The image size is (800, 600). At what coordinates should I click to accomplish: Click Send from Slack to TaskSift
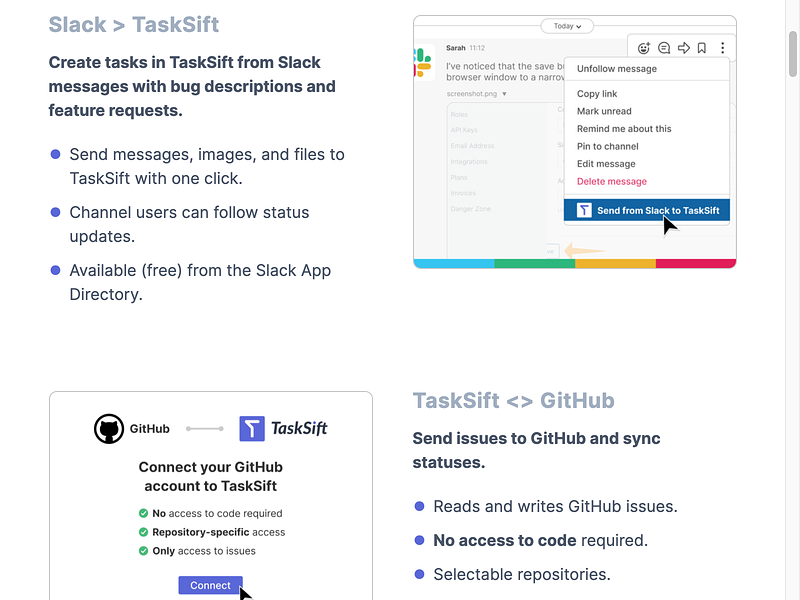(647, 210)
